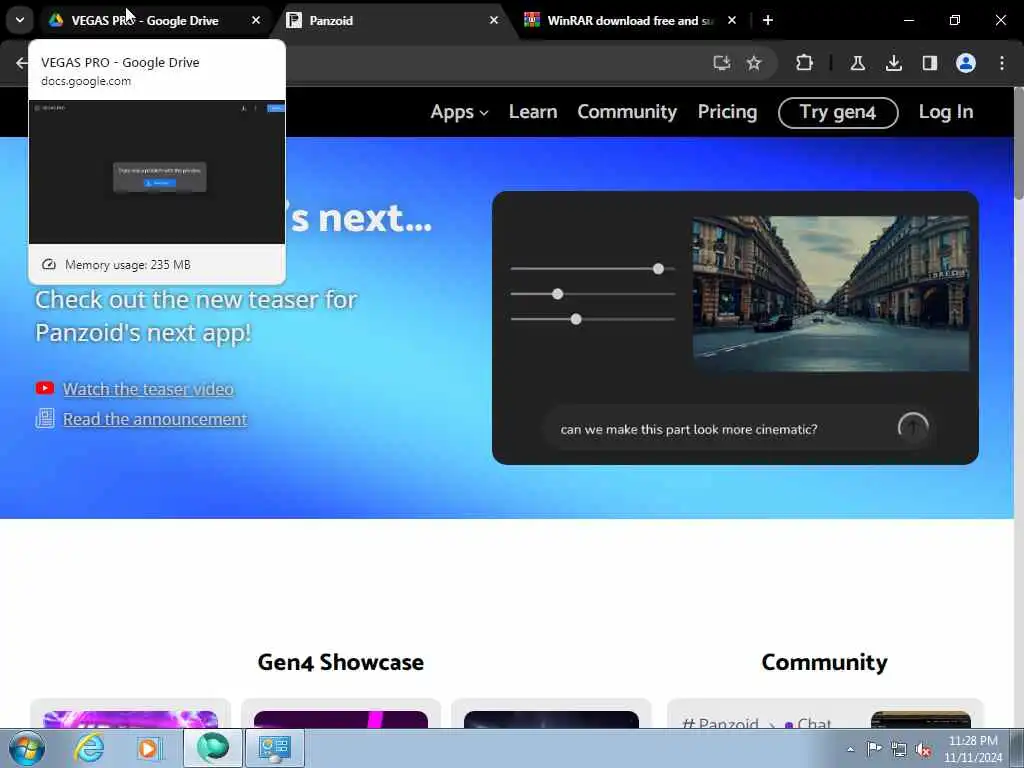This screenshot has width=1024, height=768.
Task: Close the WinRAR download tab
Action: tap(732, 20)
